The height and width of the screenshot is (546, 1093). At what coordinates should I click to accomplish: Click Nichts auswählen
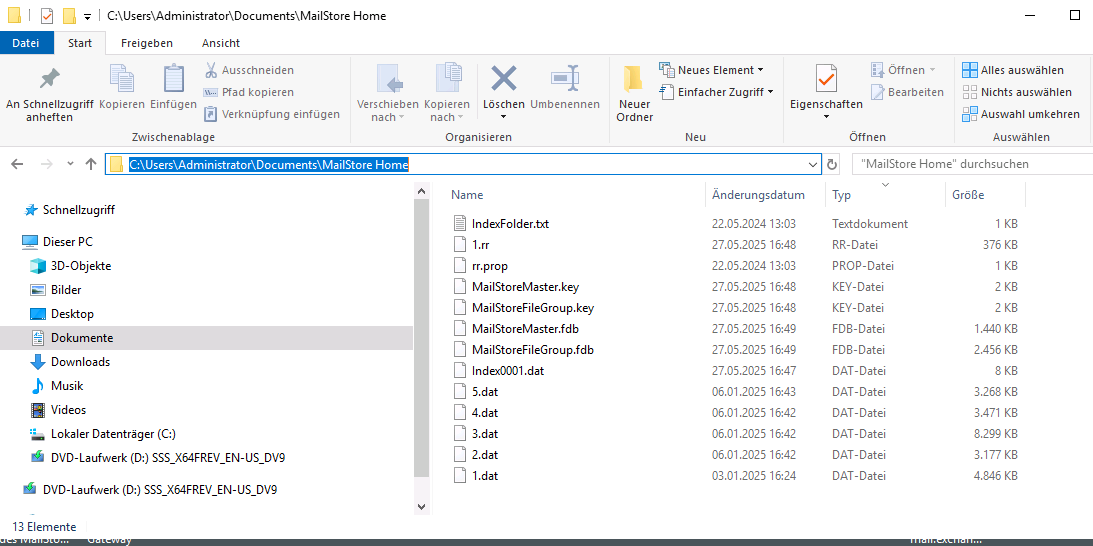[x=1017, y=92]
